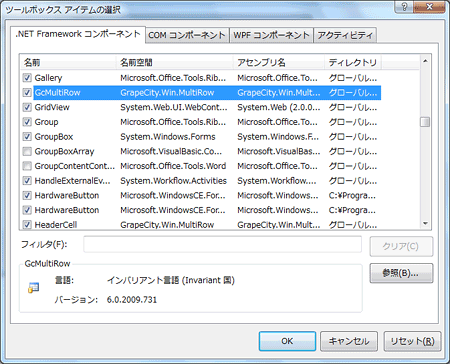This screenshot has height=364, width=450.
Task: Click the OK button
Action: tap(287, 341)
